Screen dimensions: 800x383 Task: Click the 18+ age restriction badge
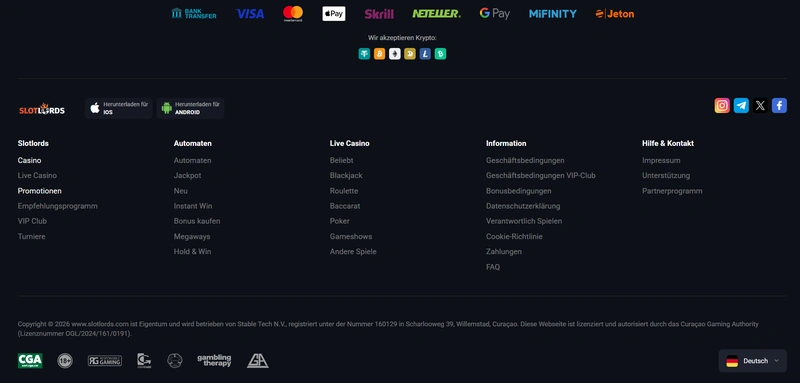[65, 361]
